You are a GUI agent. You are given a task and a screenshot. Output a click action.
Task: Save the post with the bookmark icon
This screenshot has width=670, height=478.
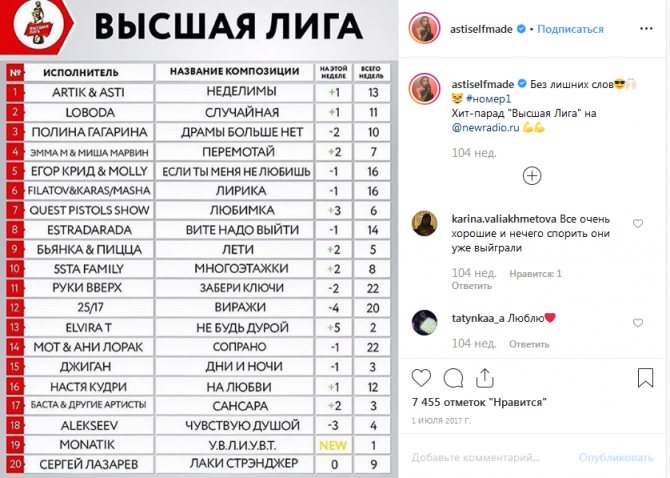[x=645, y=378]
